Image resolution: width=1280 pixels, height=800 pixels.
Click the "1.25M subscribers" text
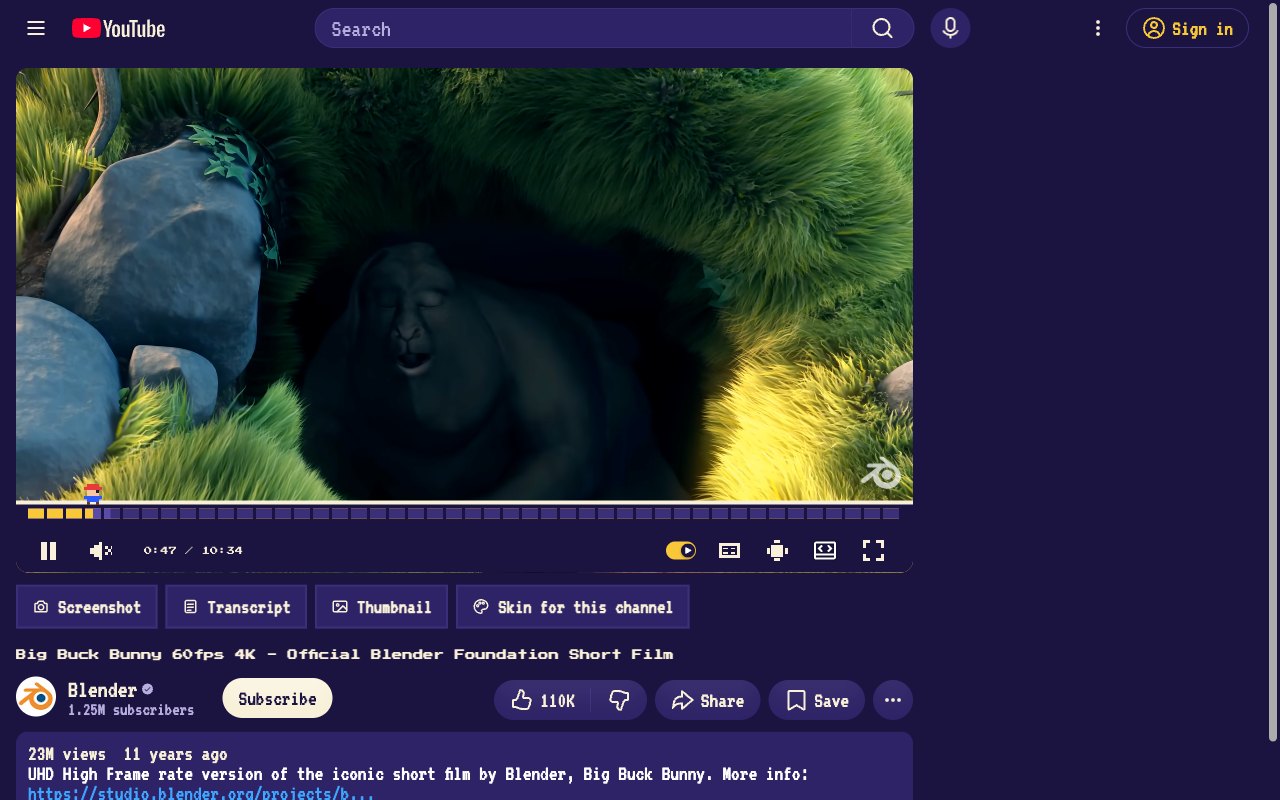coord(131,710)
